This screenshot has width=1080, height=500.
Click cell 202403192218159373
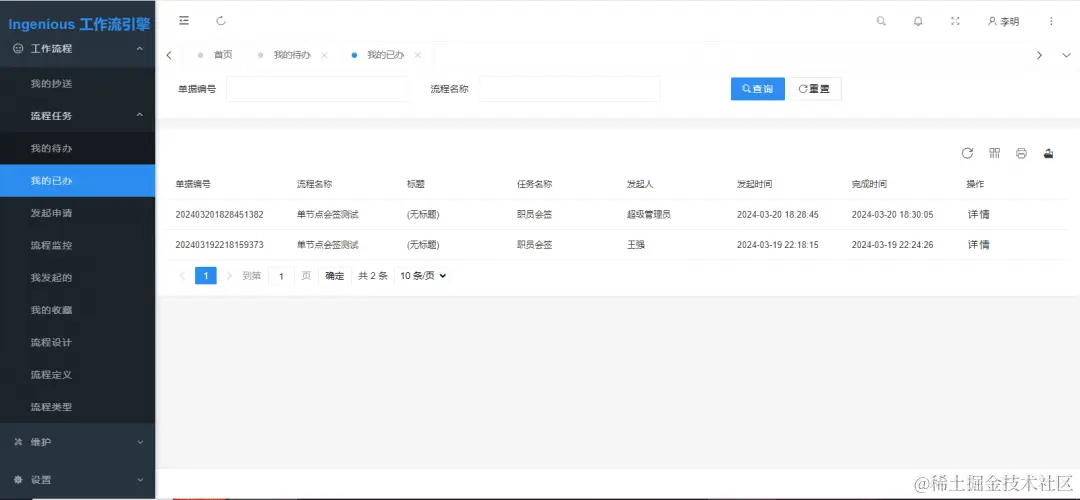pyautogui.click(x=219, y=244)
